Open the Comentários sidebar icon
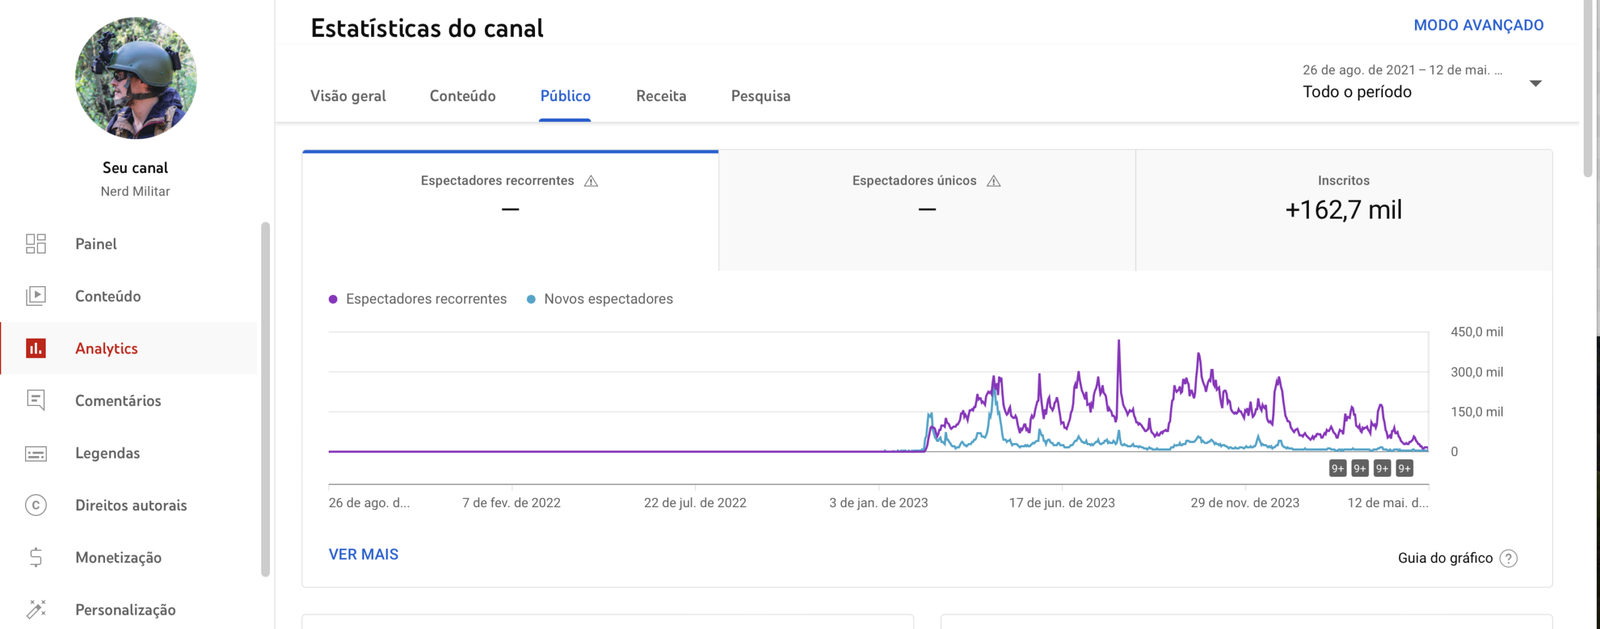This screenshot has height=629, width=1600. point(36,401)
